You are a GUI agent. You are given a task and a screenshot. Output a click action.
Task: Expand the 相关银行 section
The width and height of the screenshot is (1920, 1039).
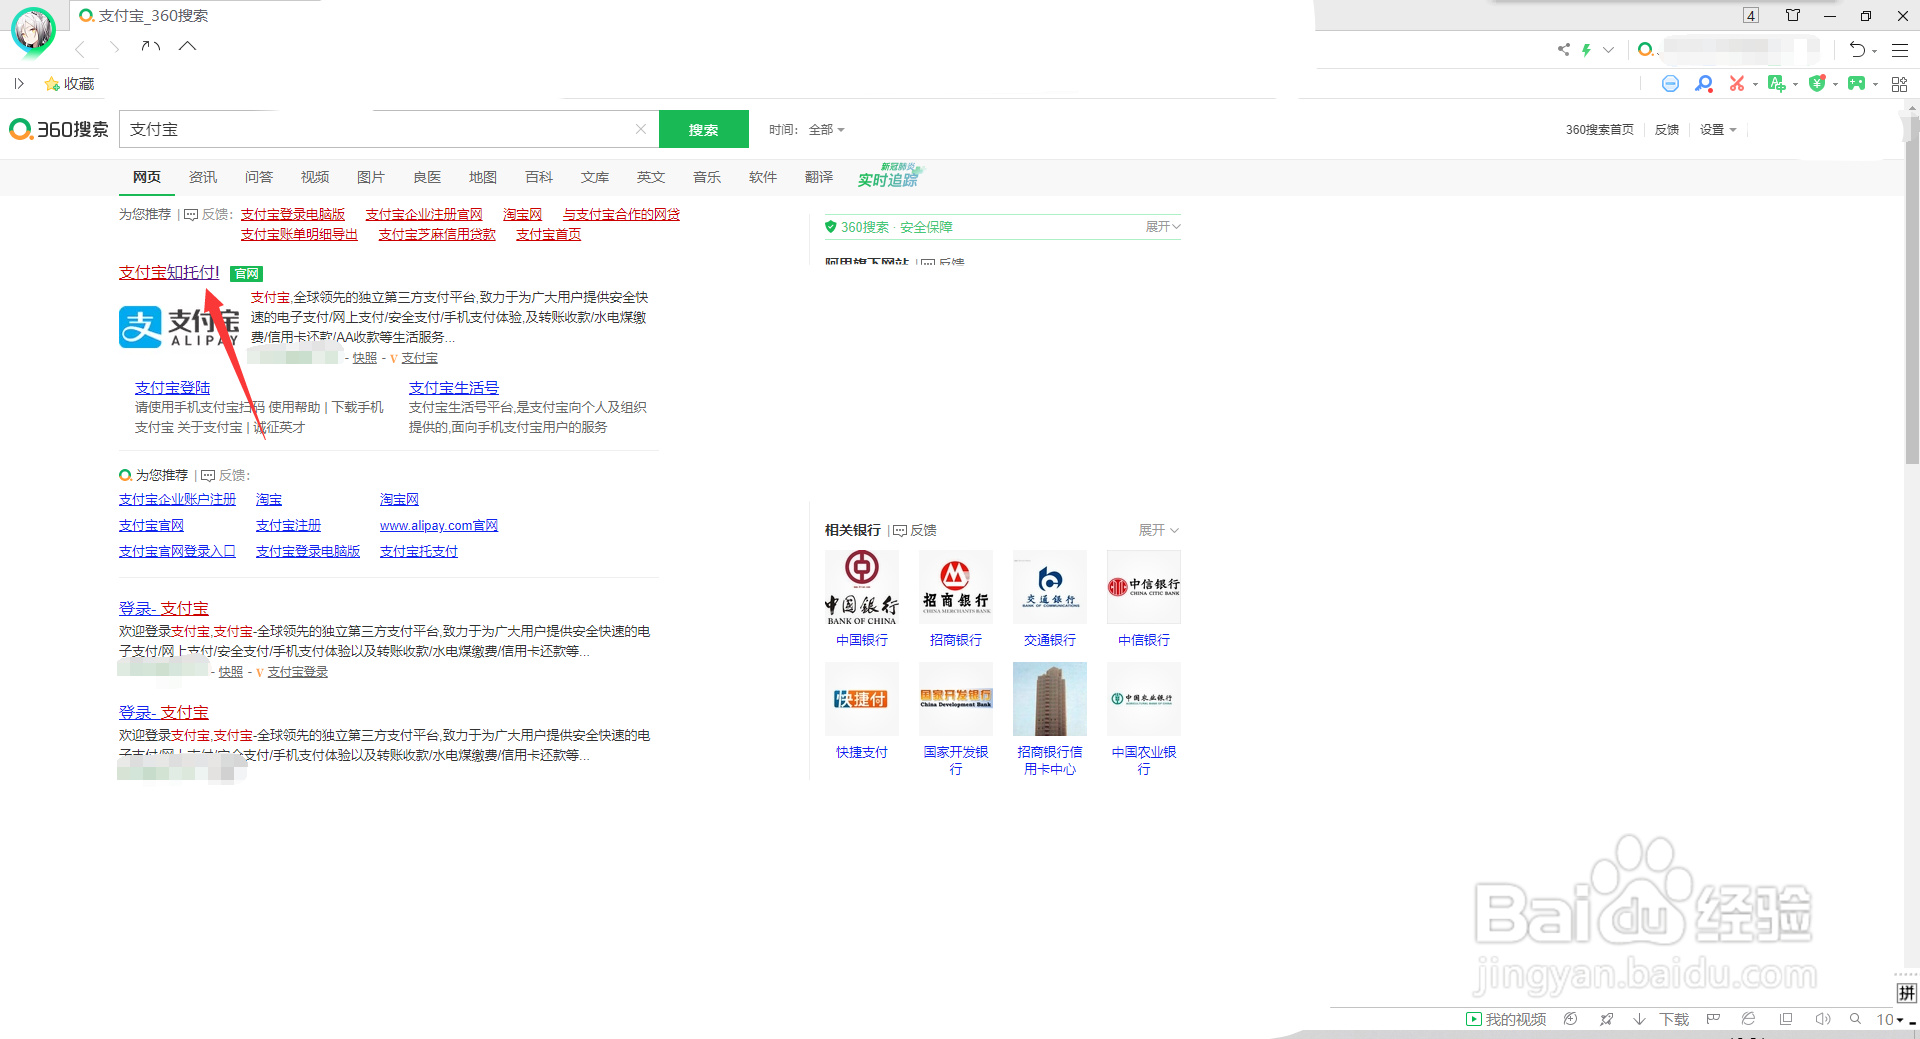tap(1159, 530)
